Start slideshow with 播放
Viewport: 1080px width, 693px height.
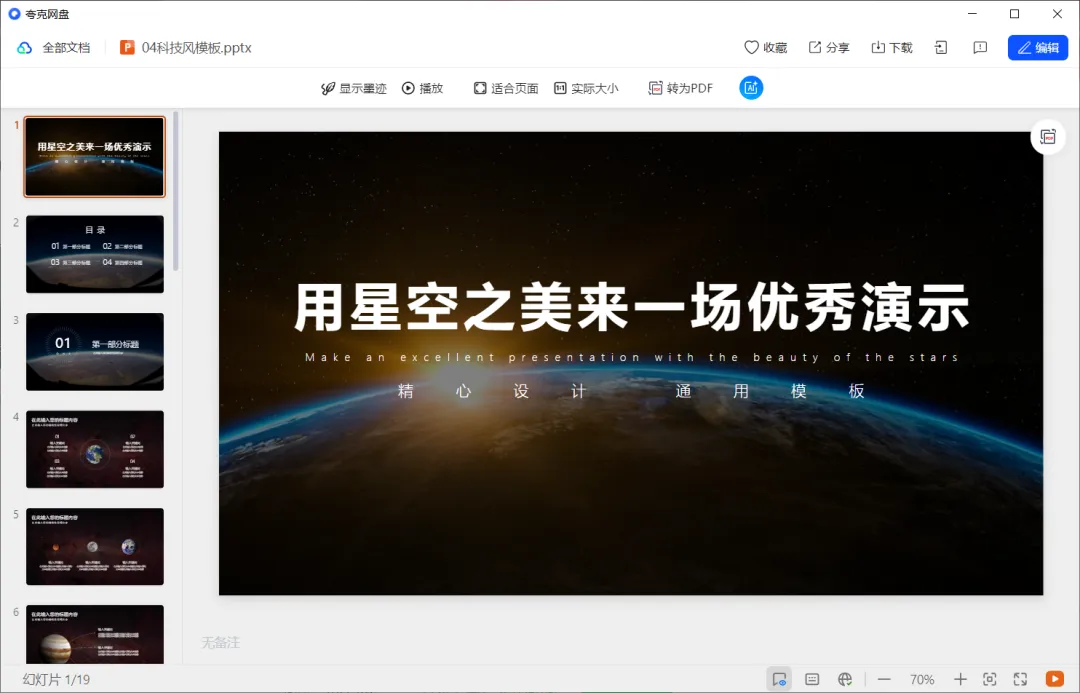coord(422,88)
